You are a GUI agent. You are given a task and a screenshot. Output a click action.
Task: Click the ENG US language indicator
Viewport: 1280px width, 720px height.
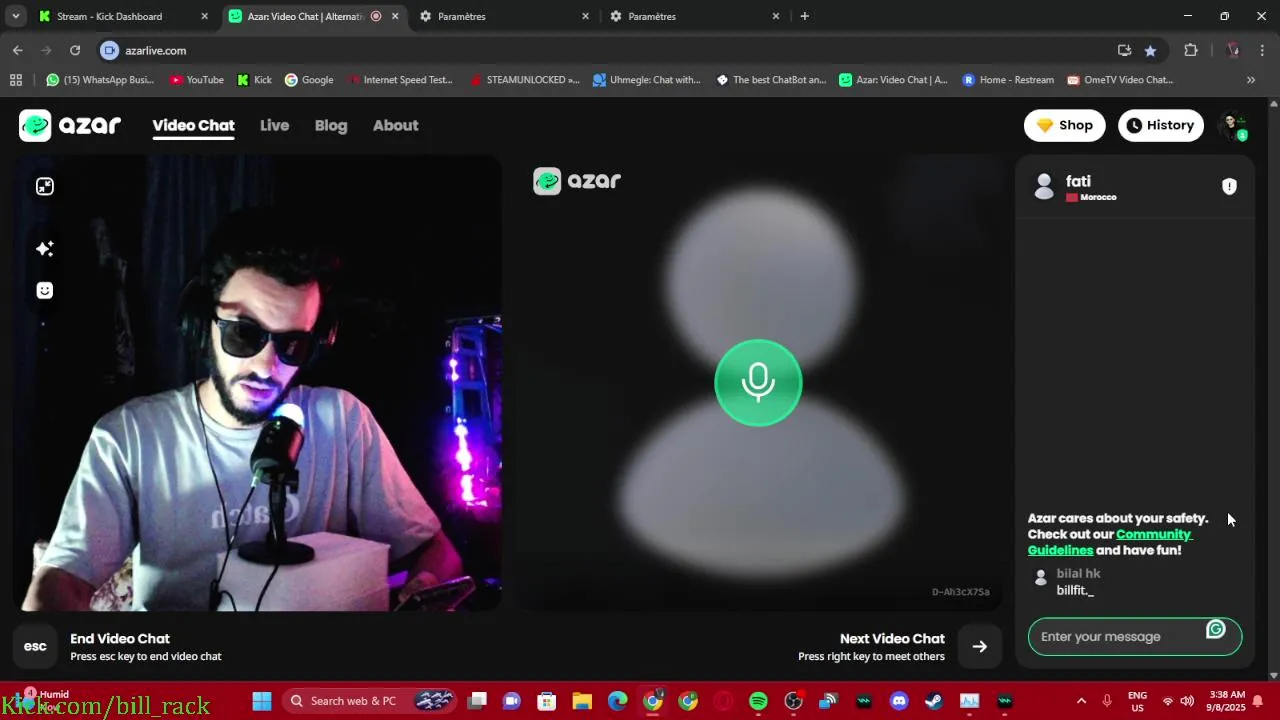[x=1137, y=701]
